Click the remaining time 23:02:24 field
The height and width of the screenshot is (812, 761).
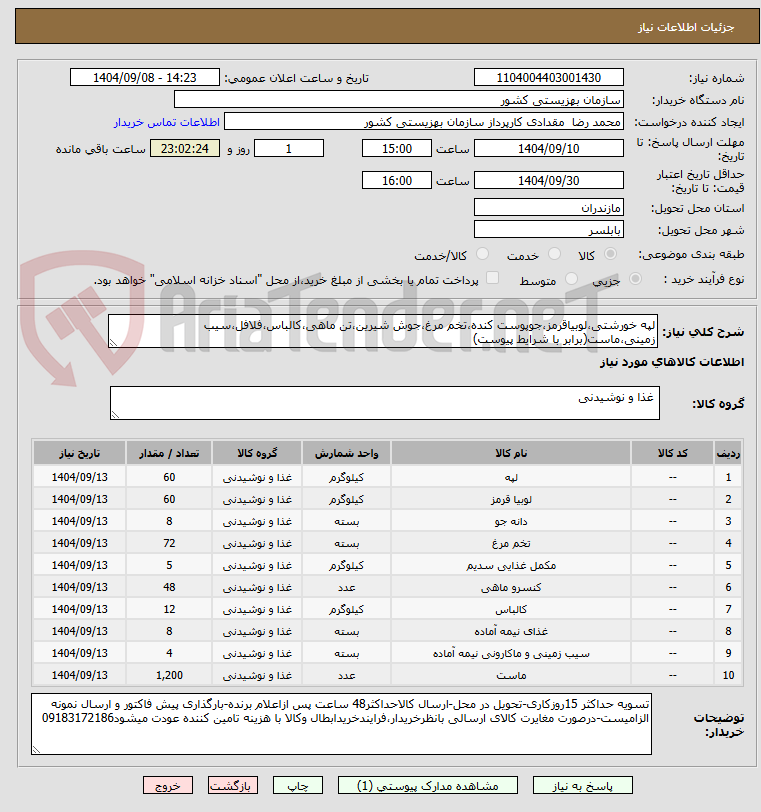tap(185, 149)
